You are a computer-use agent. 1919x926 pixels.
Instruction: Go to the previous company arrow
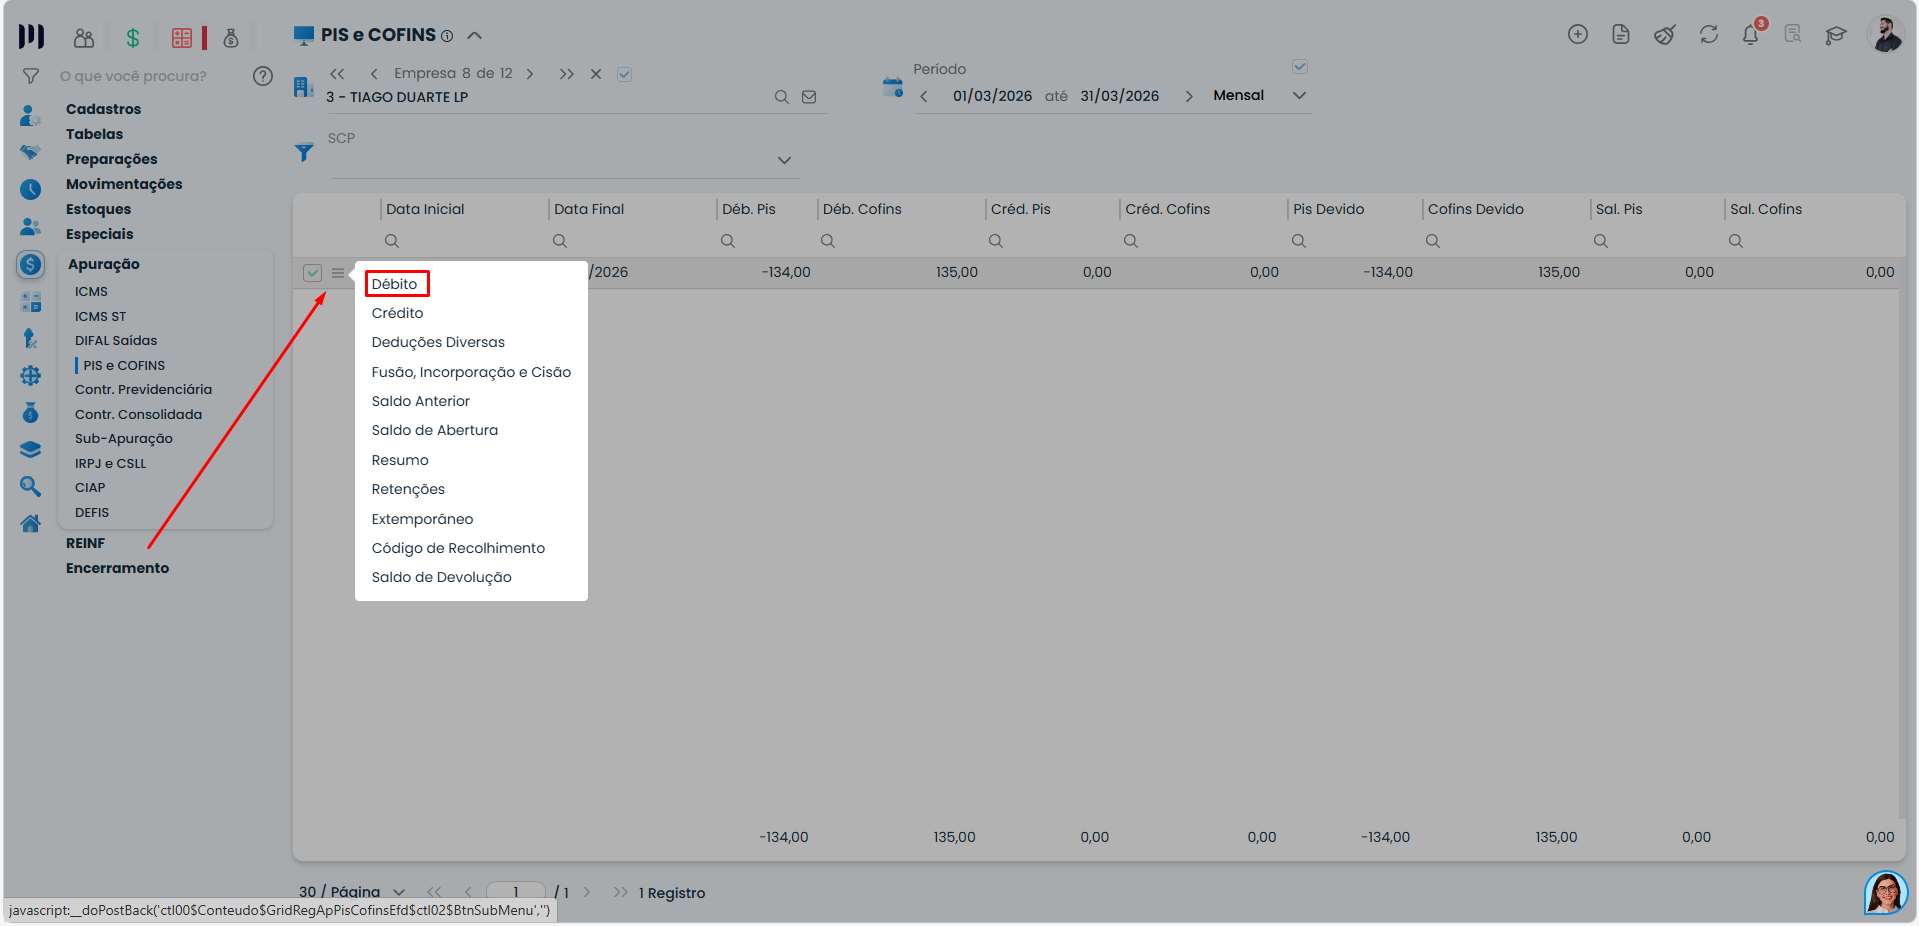click(374, 74)
